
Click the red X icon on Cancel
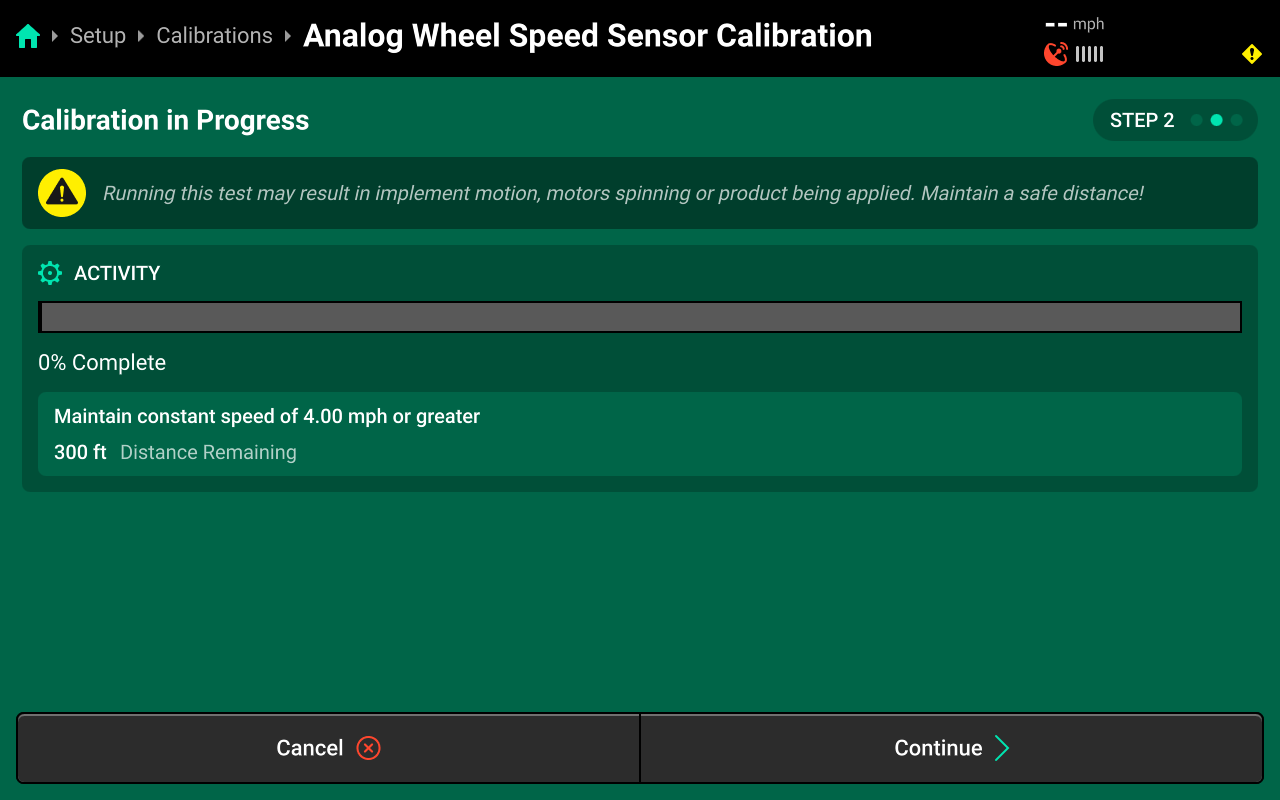(x=368, y=748)
